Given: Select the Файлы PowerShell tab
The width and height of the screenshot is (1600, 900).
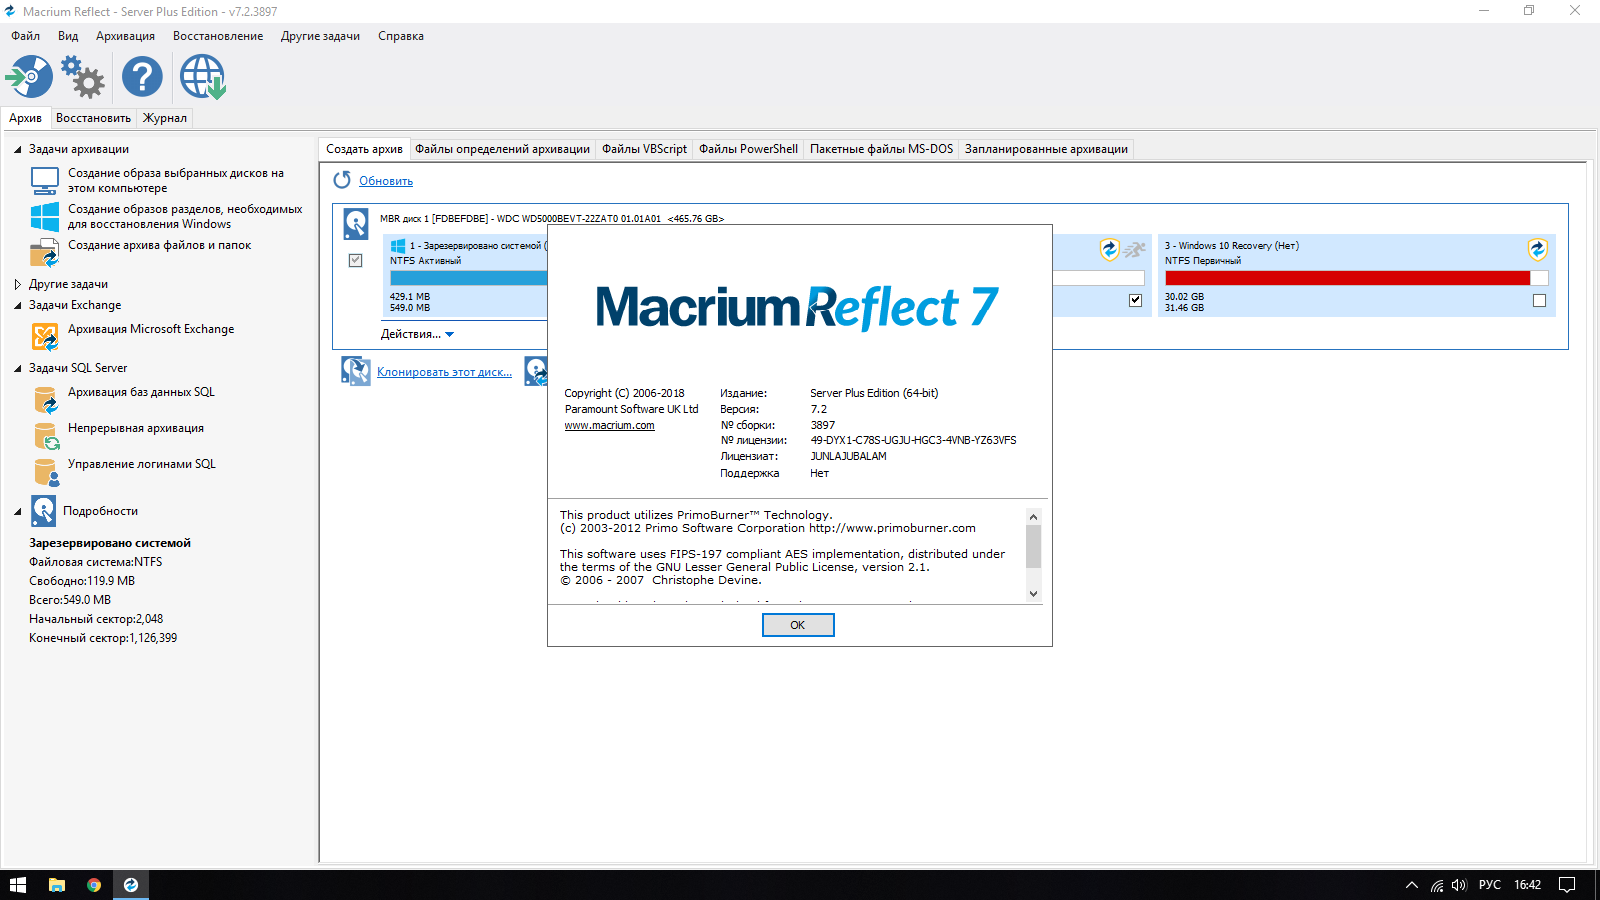Looking at the screenshot, I should click(x=748, y=149).
